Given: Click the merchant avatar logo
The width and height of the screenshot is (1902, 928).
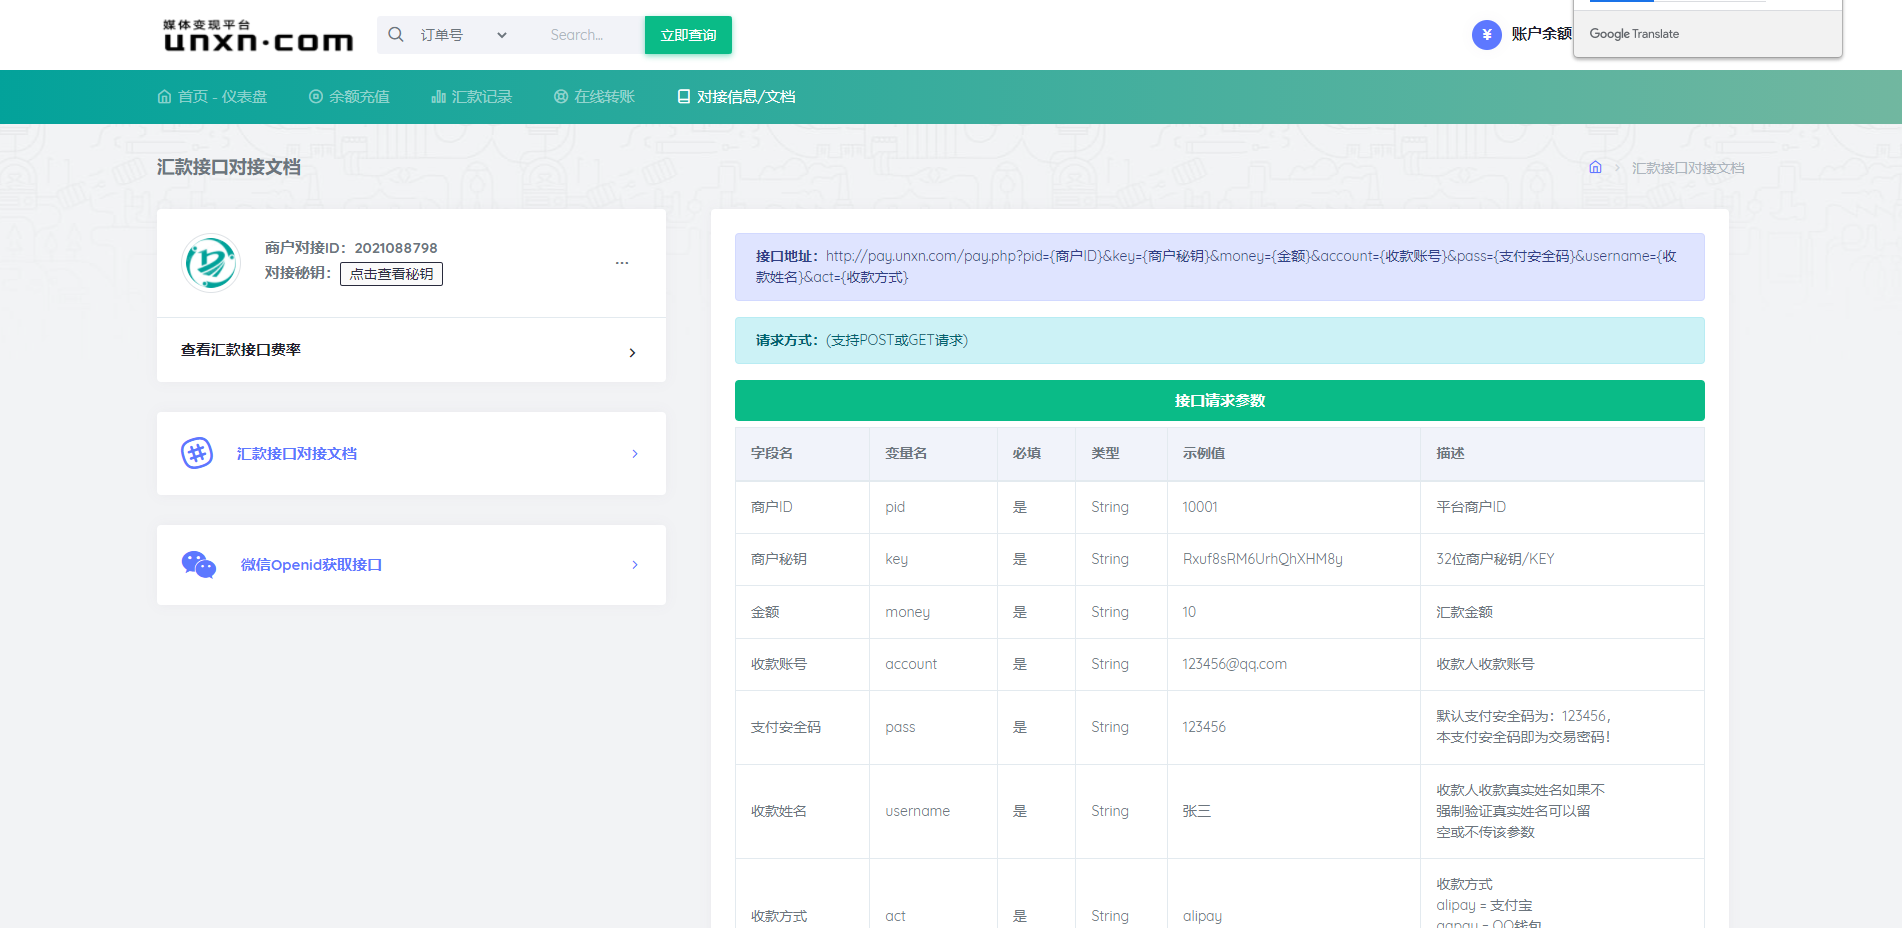Looking at the screenshot, I should click(211, 263).
